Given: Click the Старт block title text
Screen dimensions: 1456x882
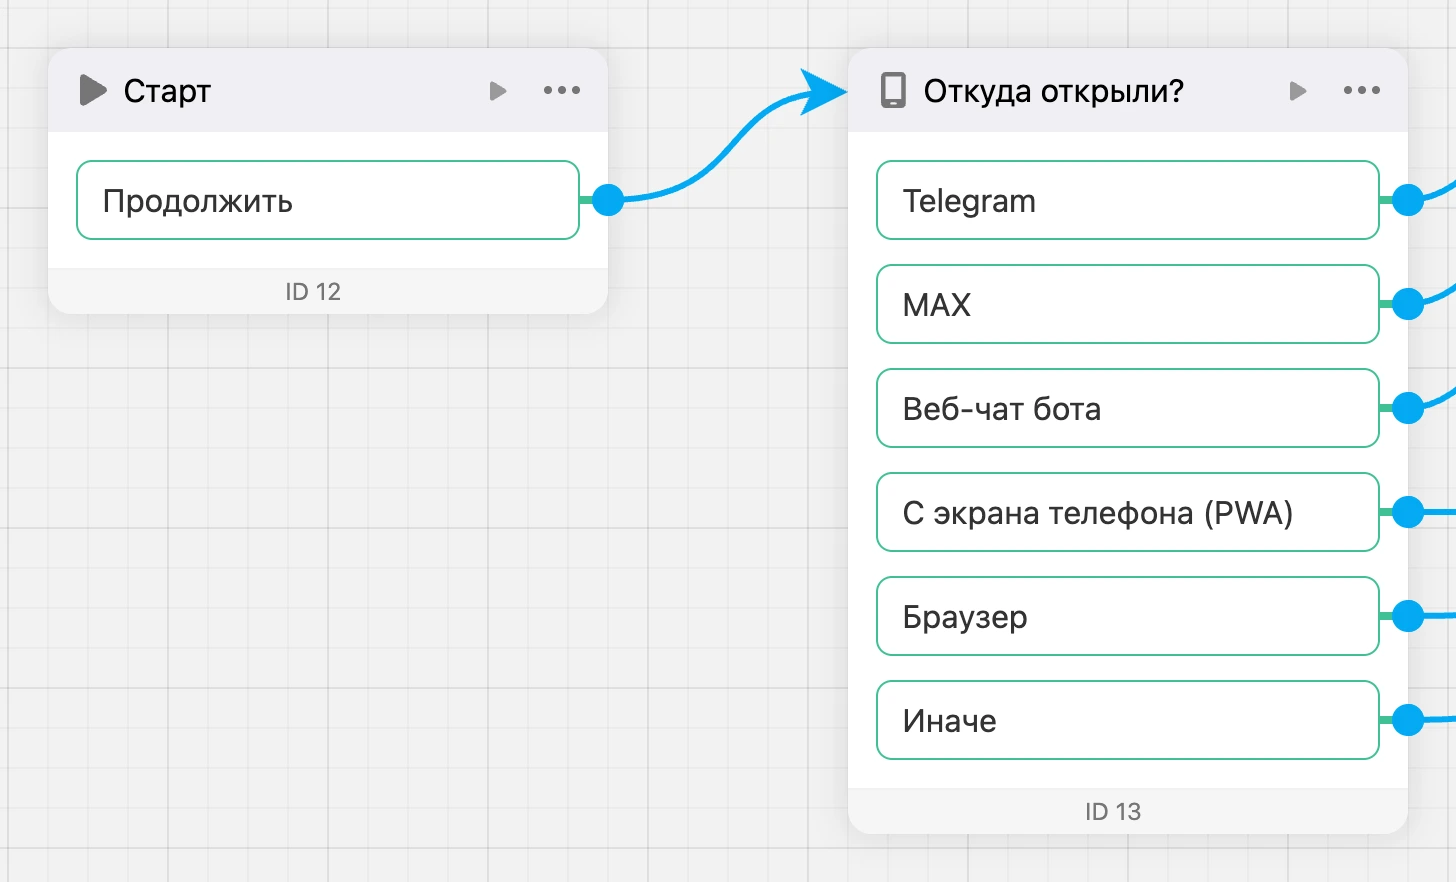Looking at the screenshot, I should pos(167,91).
